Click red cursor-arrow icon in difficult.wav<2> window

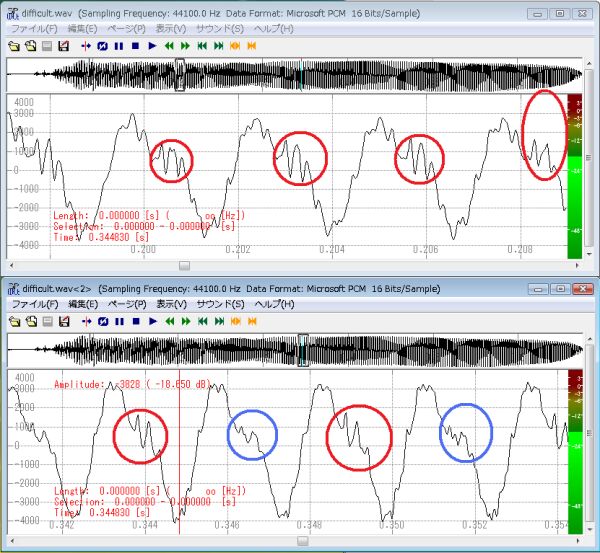(x=86, y=321)
